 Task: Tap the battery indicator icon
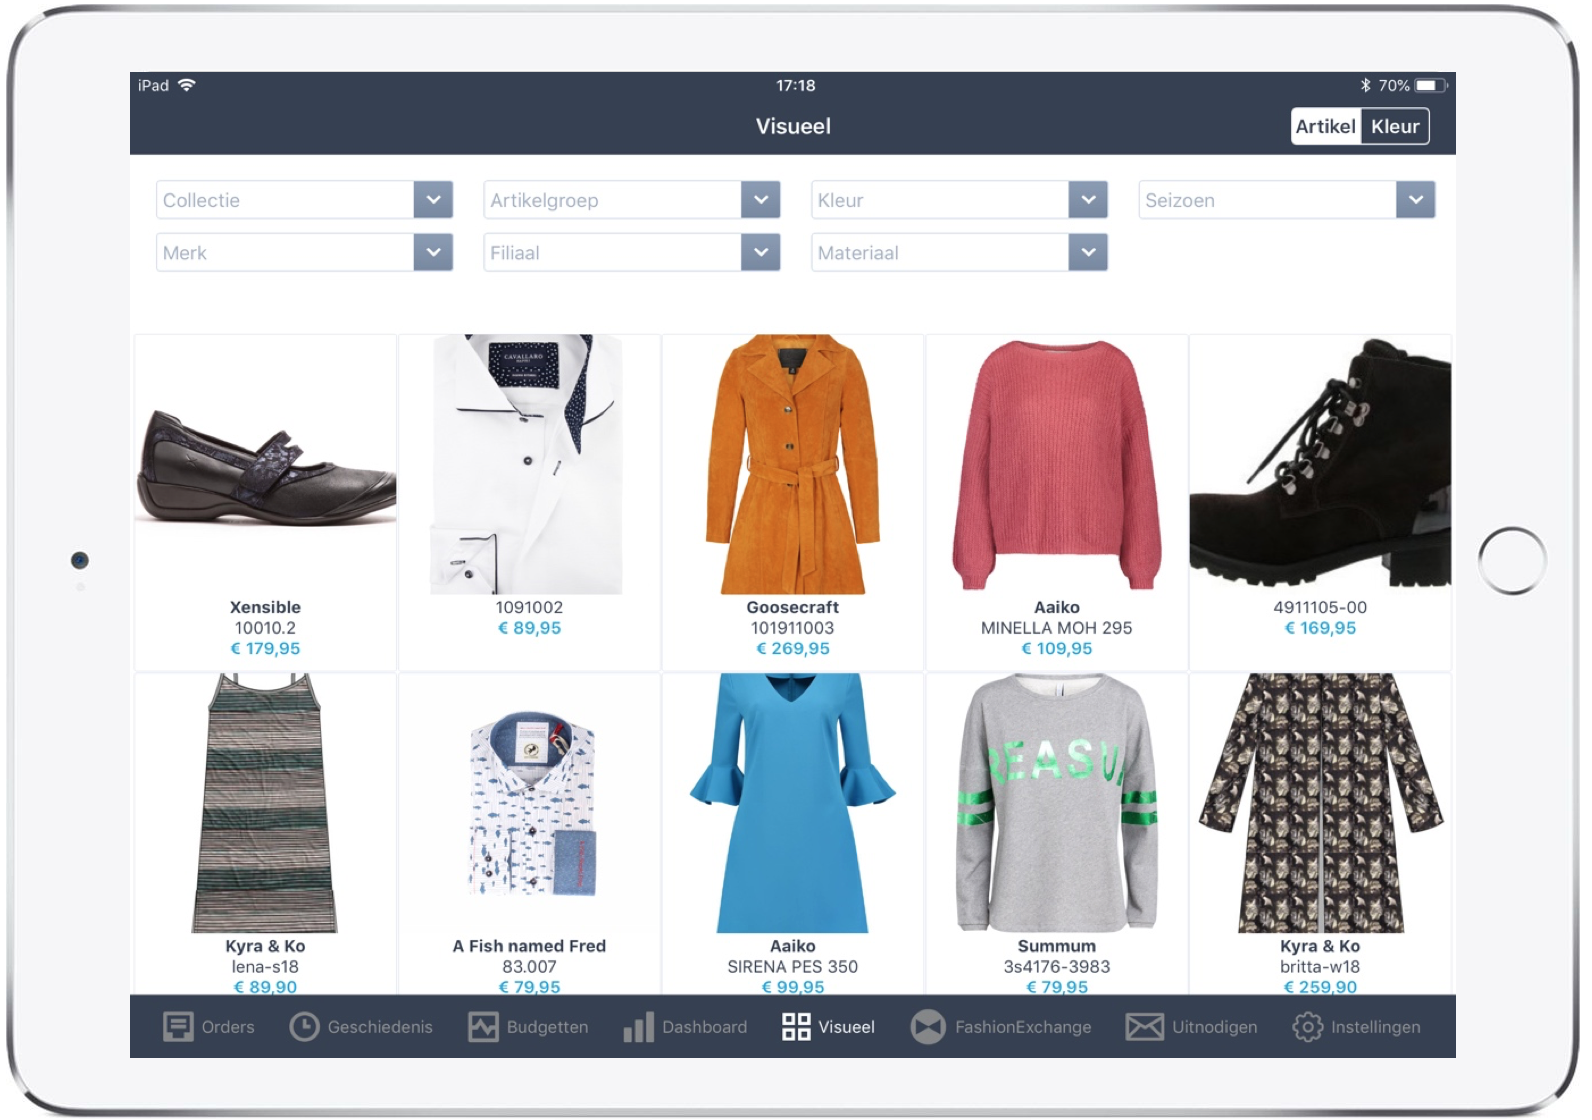[1431, 85]
